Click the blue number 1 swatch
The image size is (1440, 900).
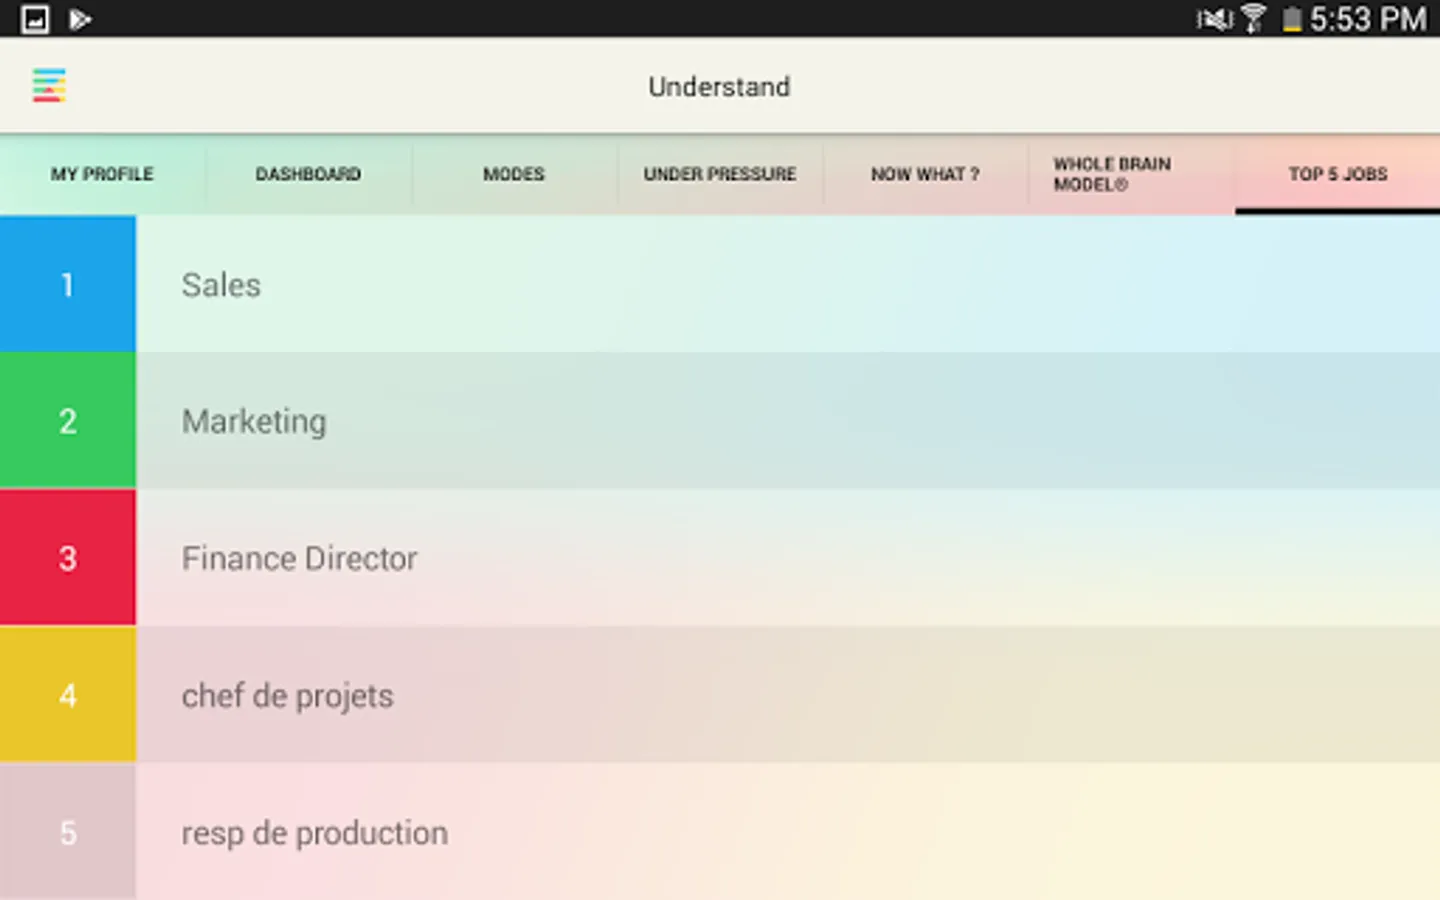[x=67, y=285]
